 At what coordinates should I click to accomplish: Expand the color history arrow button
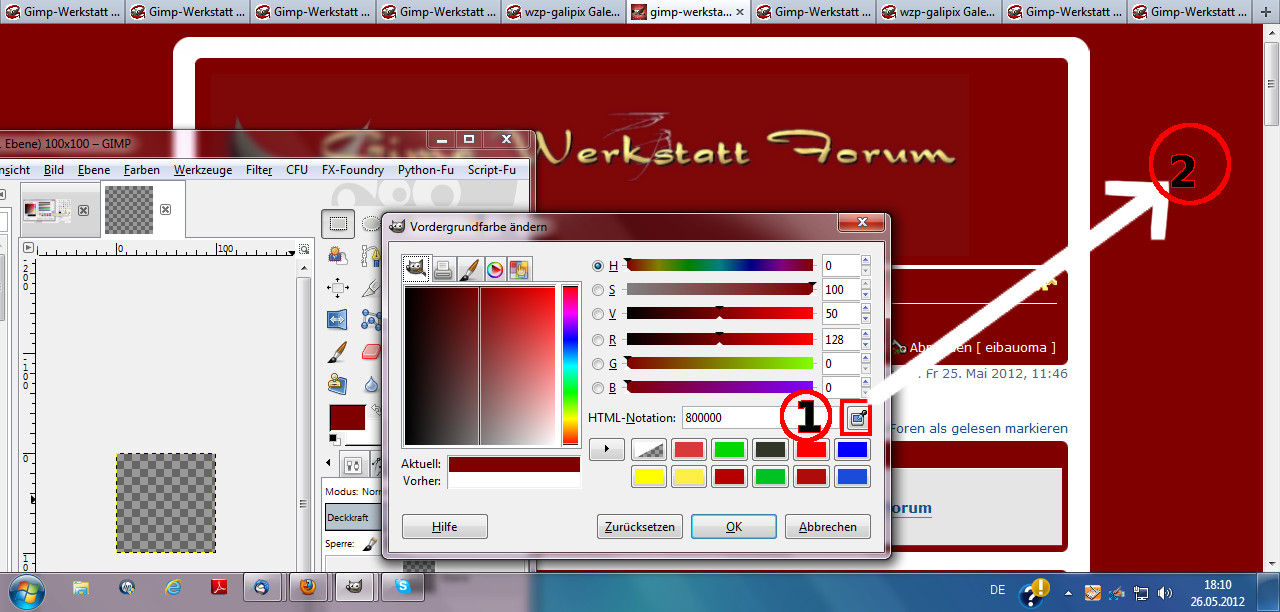pyautogui.click(x=606, y=450)
